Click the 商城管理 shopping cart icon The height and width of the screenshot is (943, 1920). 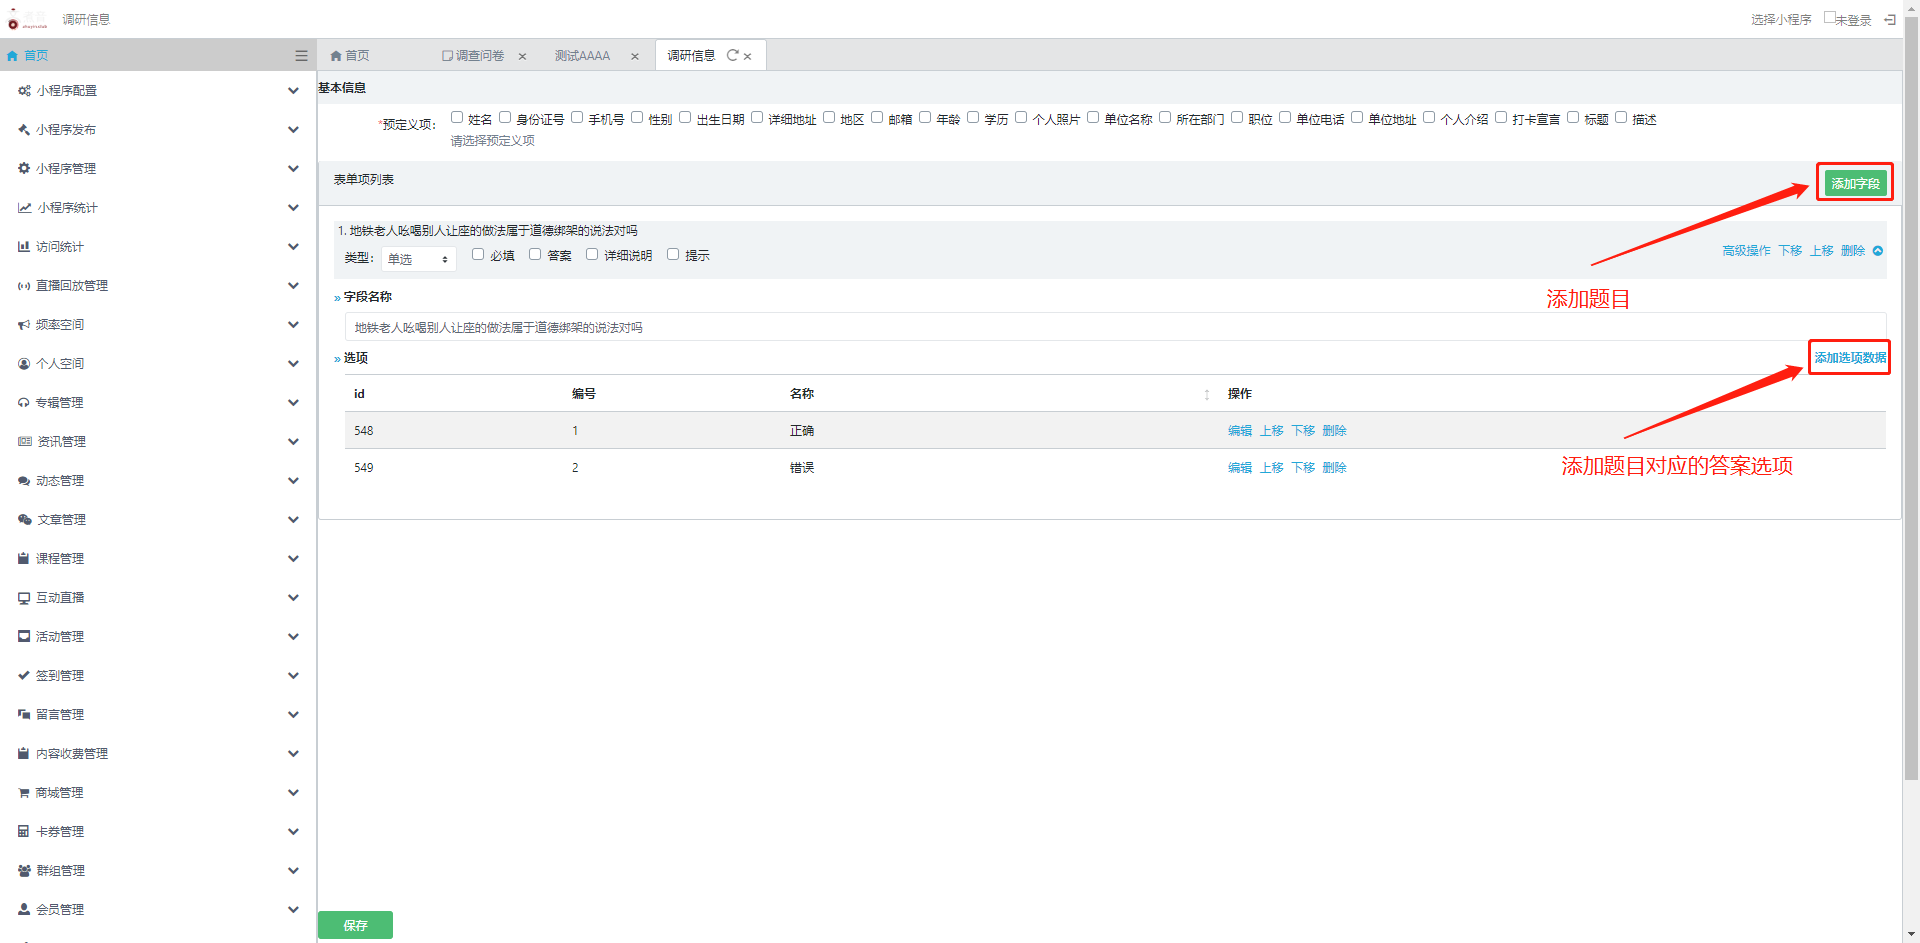point(24,793)
